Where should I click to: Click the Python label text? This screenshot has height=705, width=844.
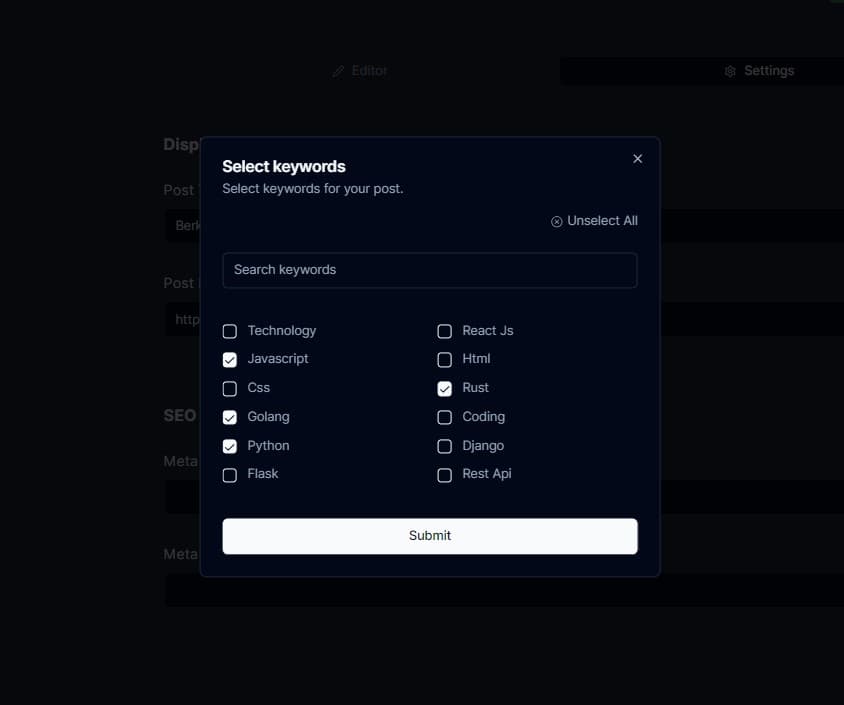point(268,446)
